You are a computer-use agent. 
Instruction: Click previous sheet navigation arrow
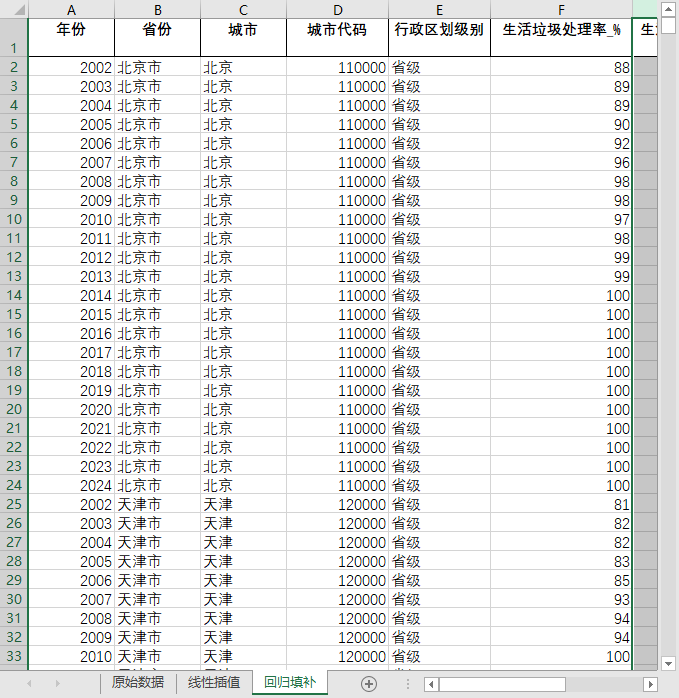(29, 683)
